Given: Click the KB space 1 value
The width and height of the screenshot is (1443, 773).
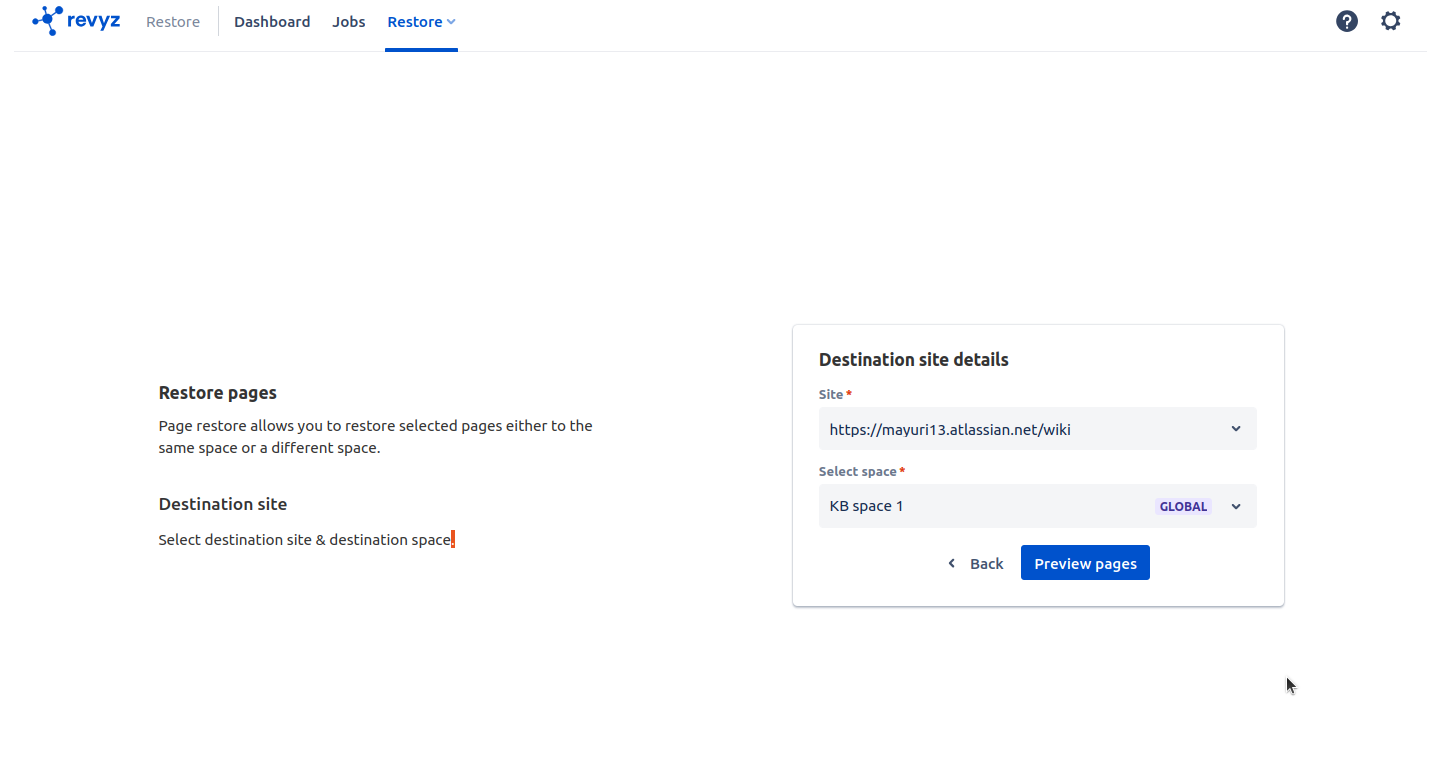Looking at the screenshot, I should pos(866,506).
